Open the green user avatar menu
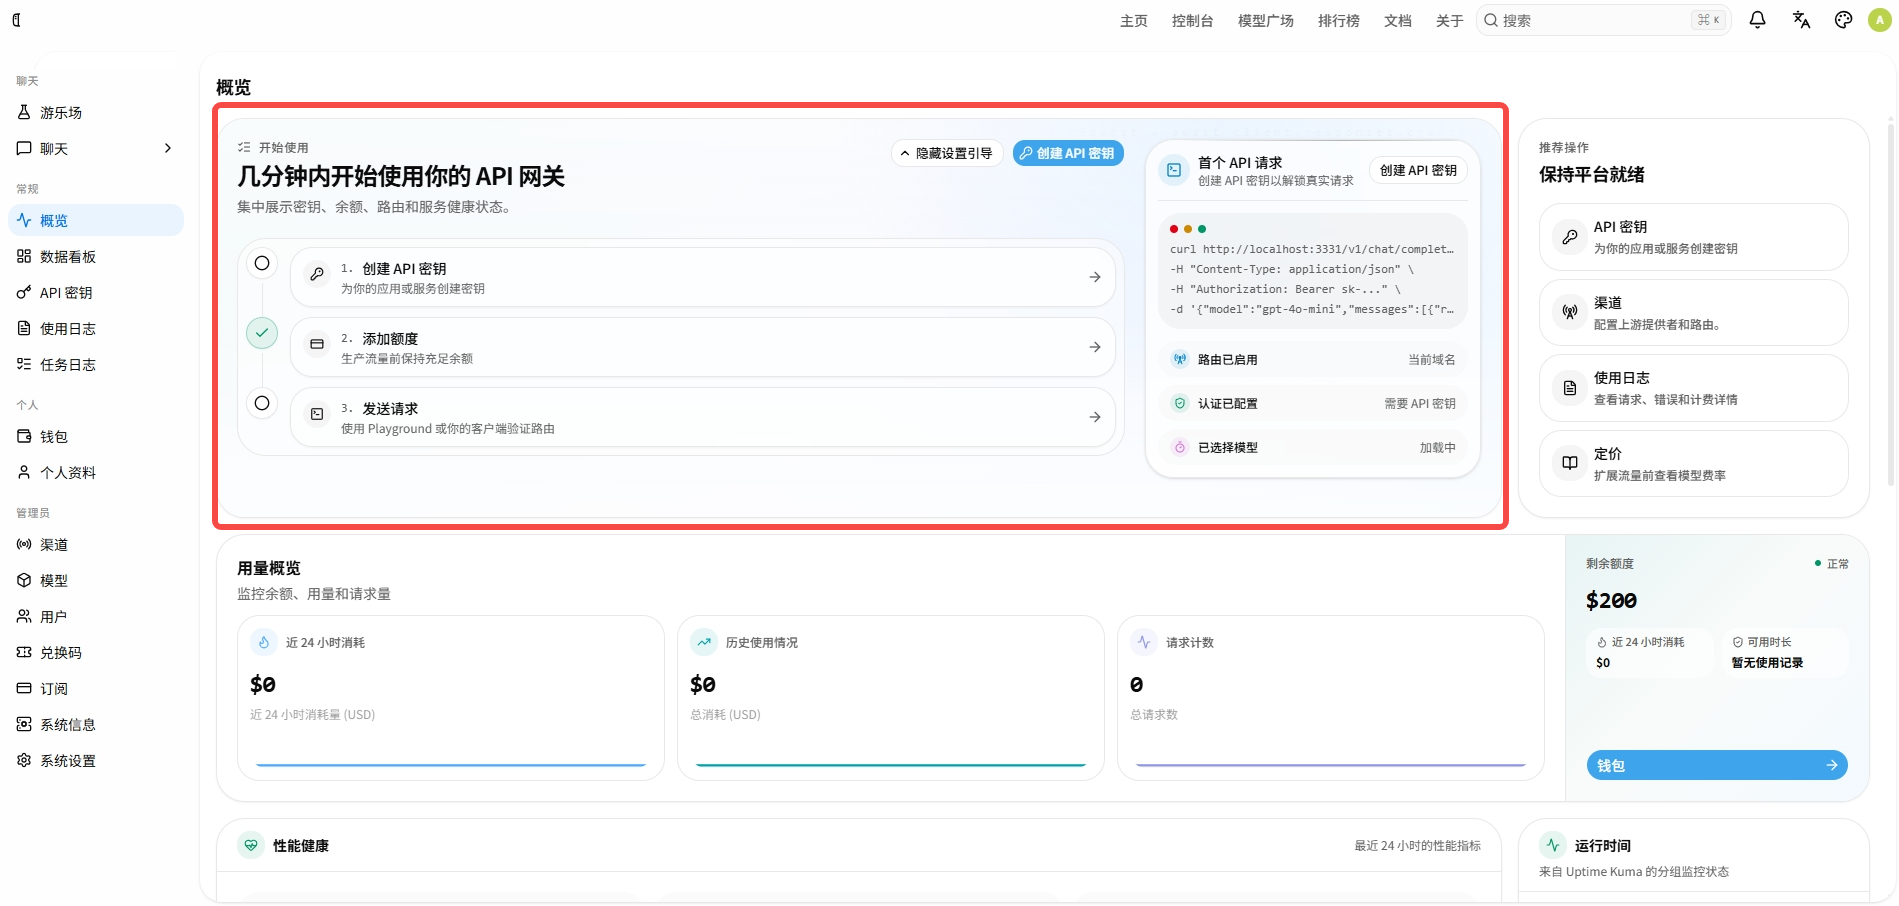Screen dimensions: 1899x906 [x=1879, y=20]
